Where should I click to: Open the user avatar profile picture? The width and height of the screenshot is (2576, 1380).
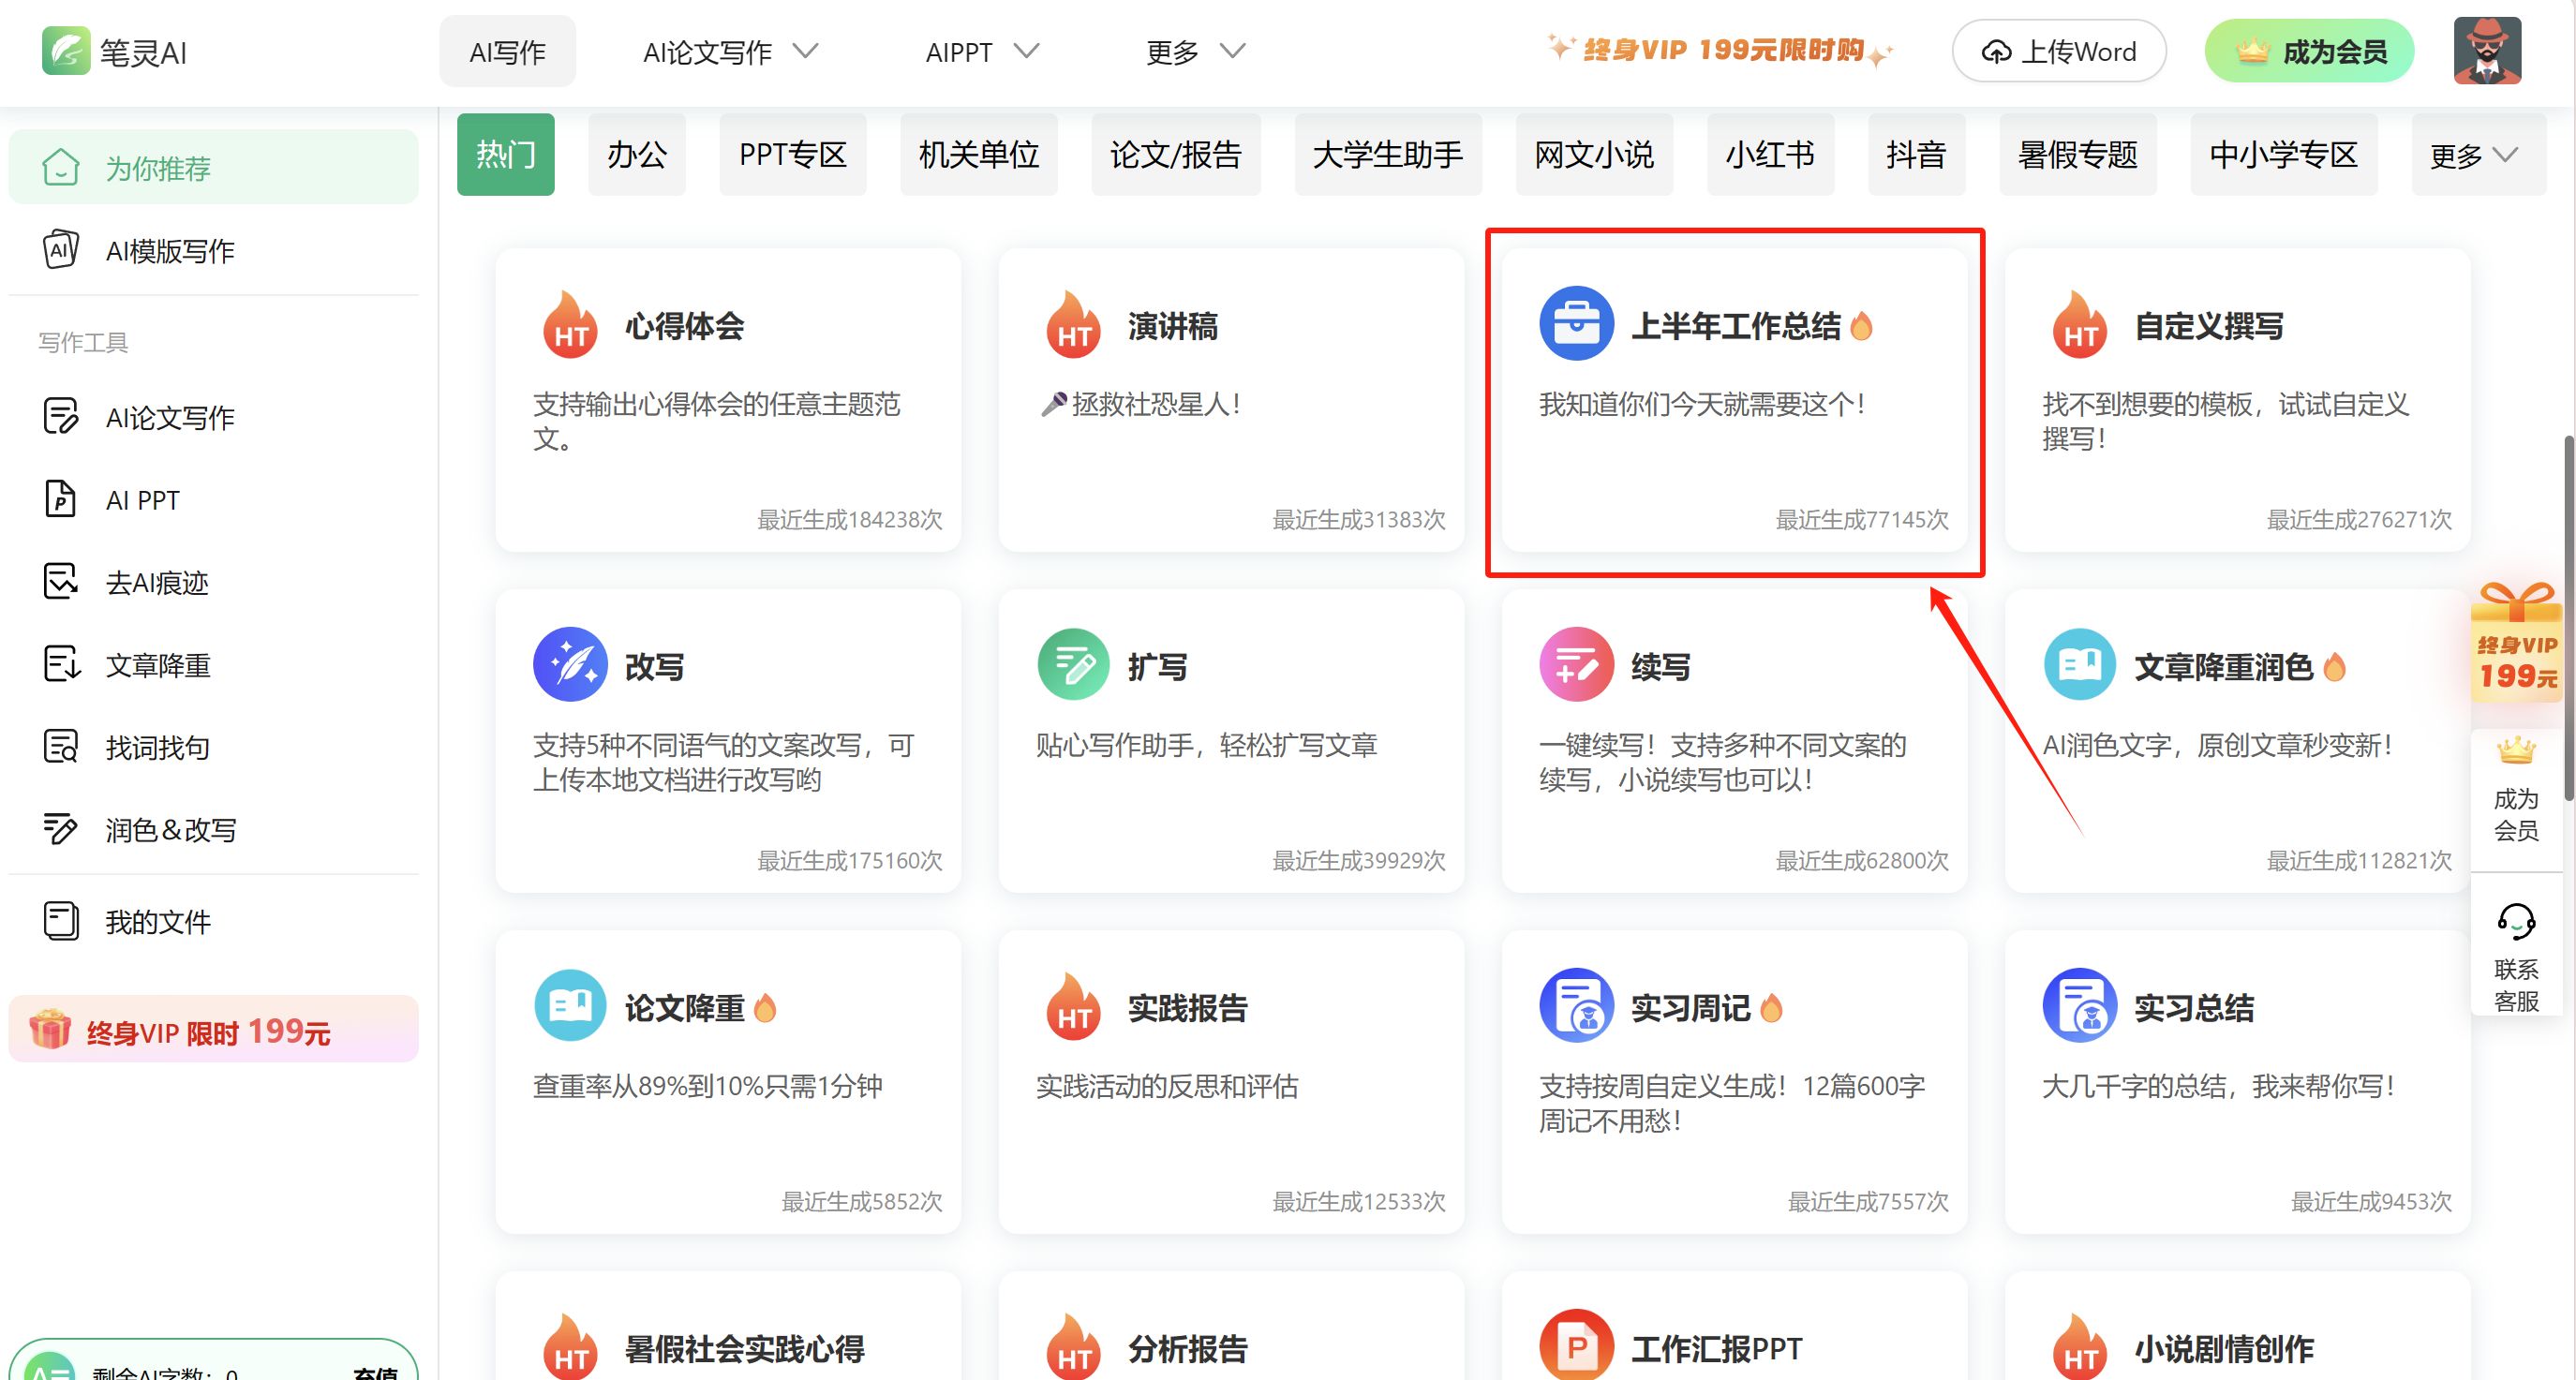click(x=2487, y=51)
